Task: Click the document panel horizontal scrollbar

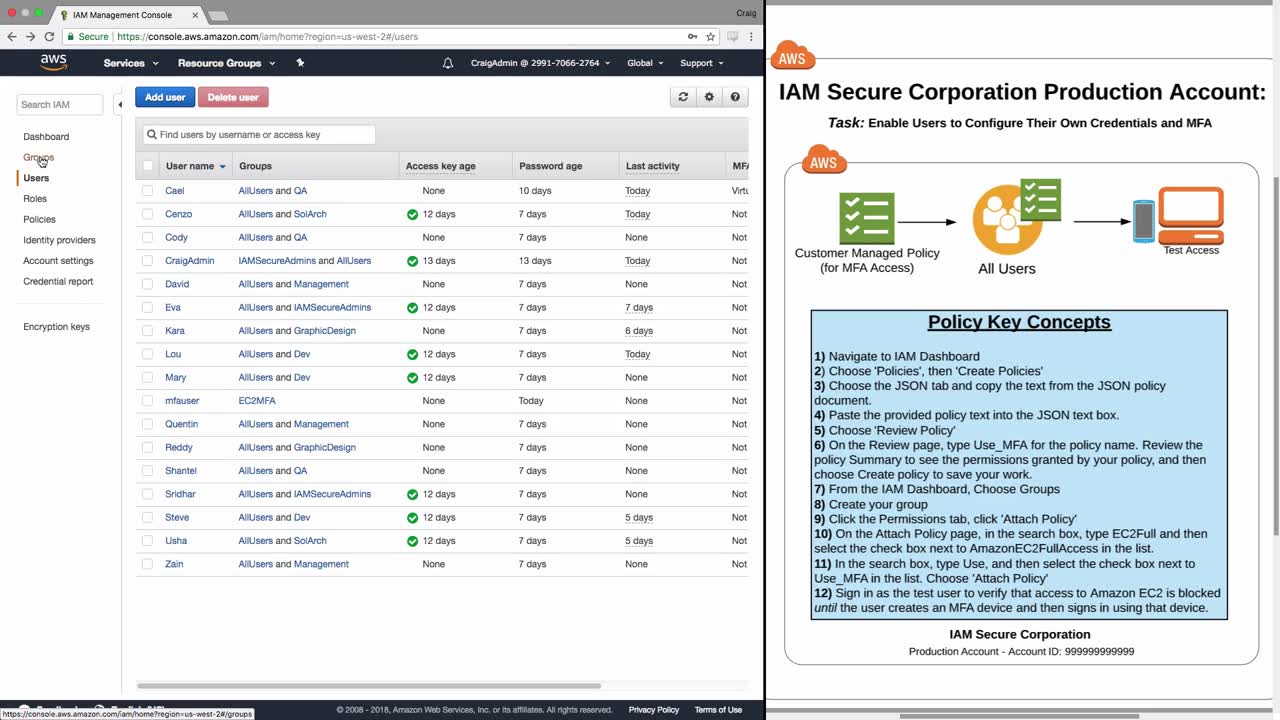Action: coord(1019,716)
